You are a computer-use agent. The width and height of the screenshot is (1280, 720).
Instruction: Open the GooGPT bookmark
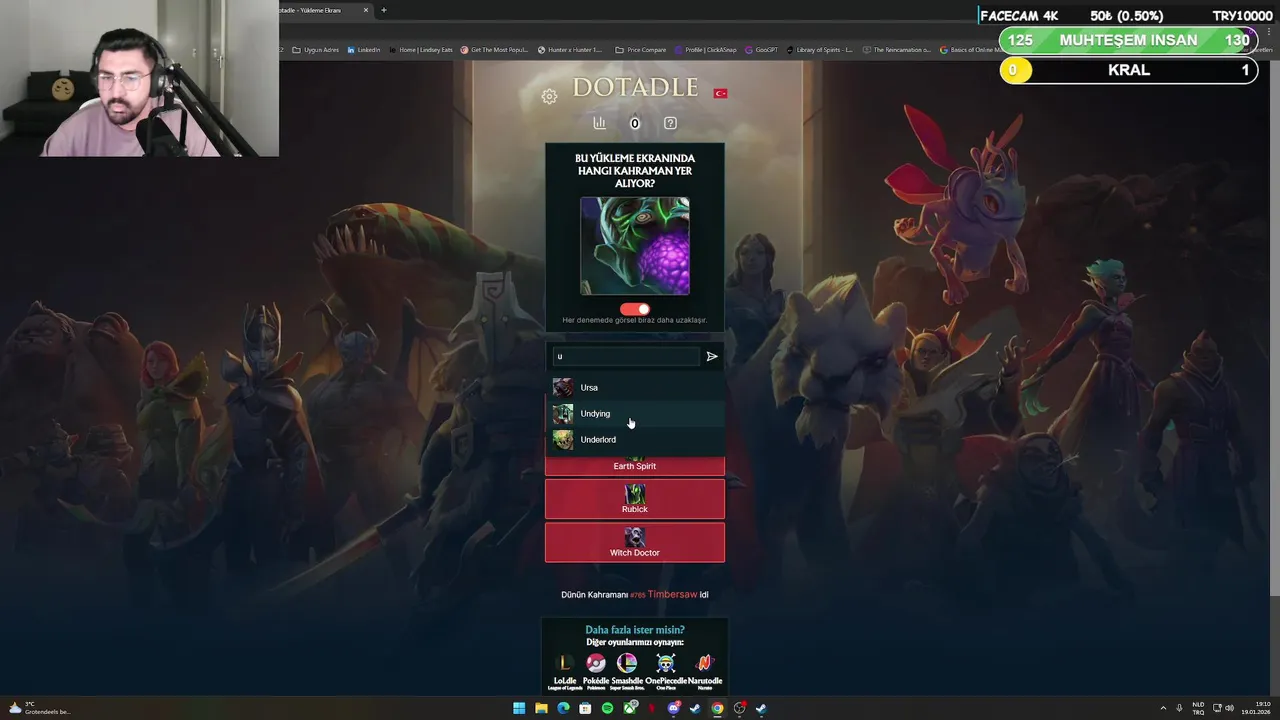(761, 50)
